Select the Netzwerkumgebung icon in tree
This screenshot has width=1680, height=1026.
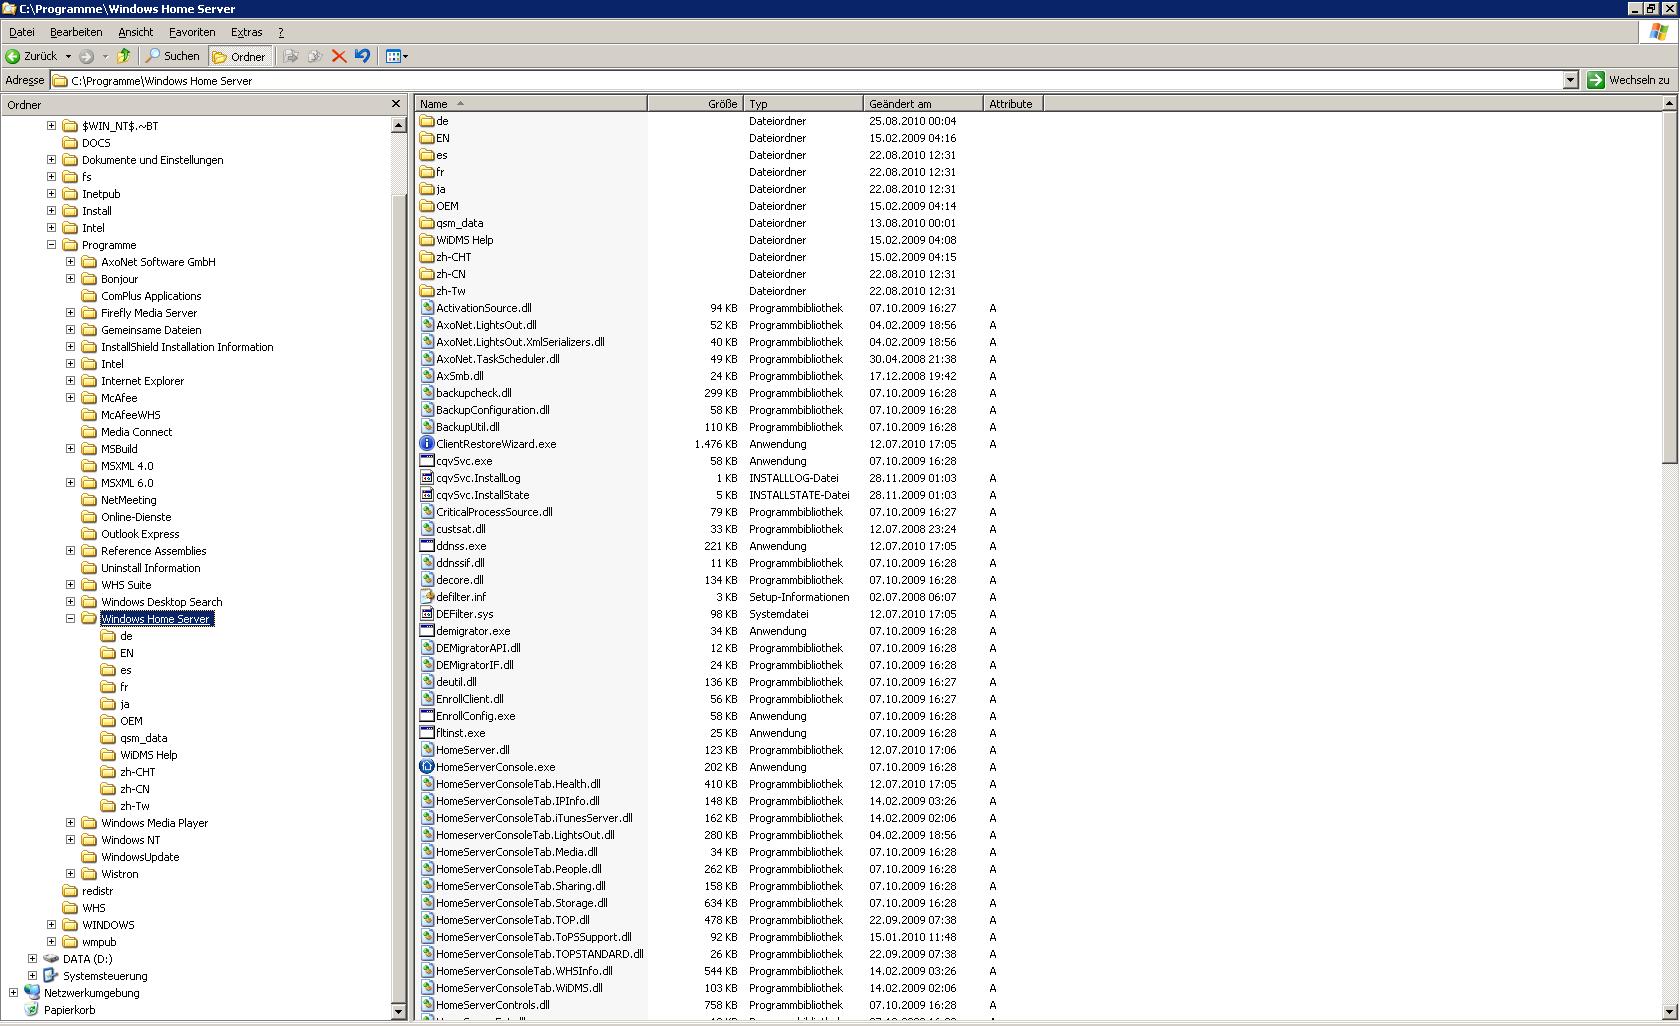32,993
